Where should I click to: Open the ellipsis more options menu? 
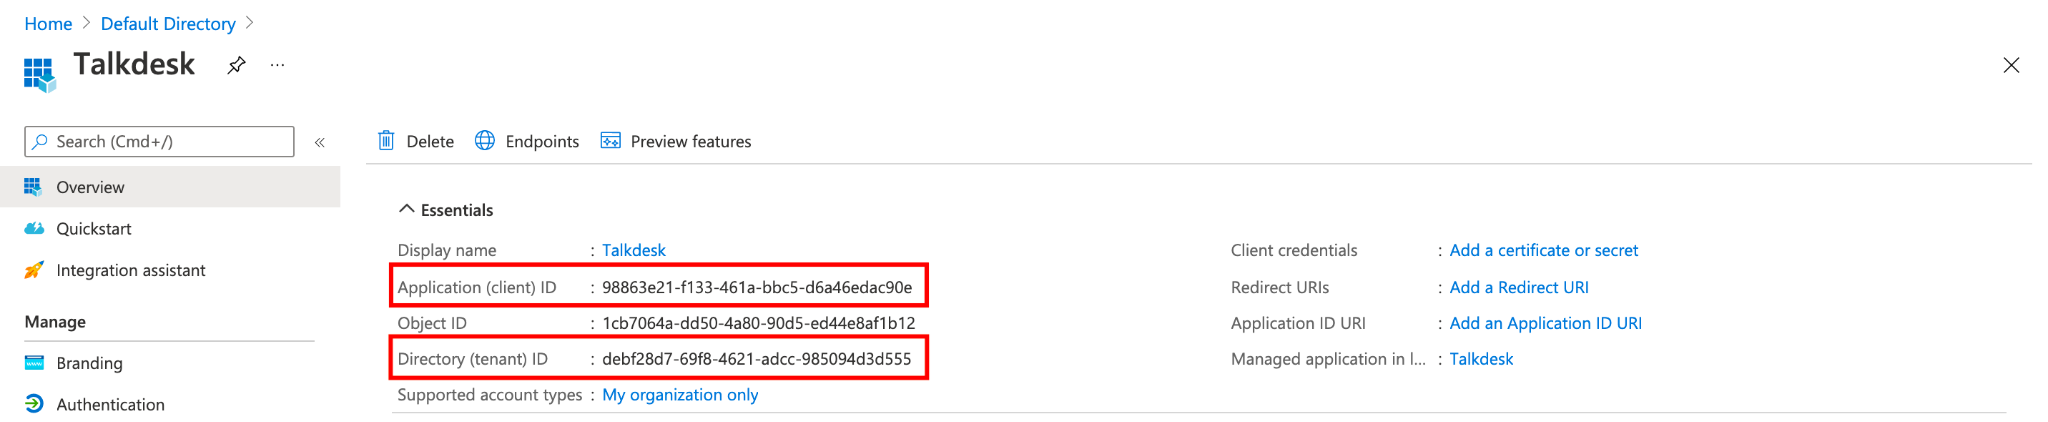[x=277, y=65]
